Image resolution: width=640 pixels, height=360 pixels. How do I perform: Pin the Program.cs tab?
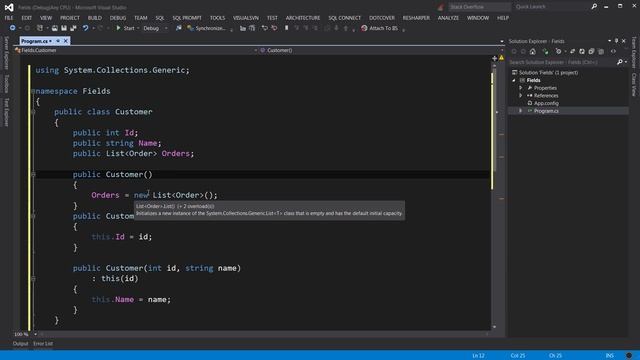click(58, 41)
